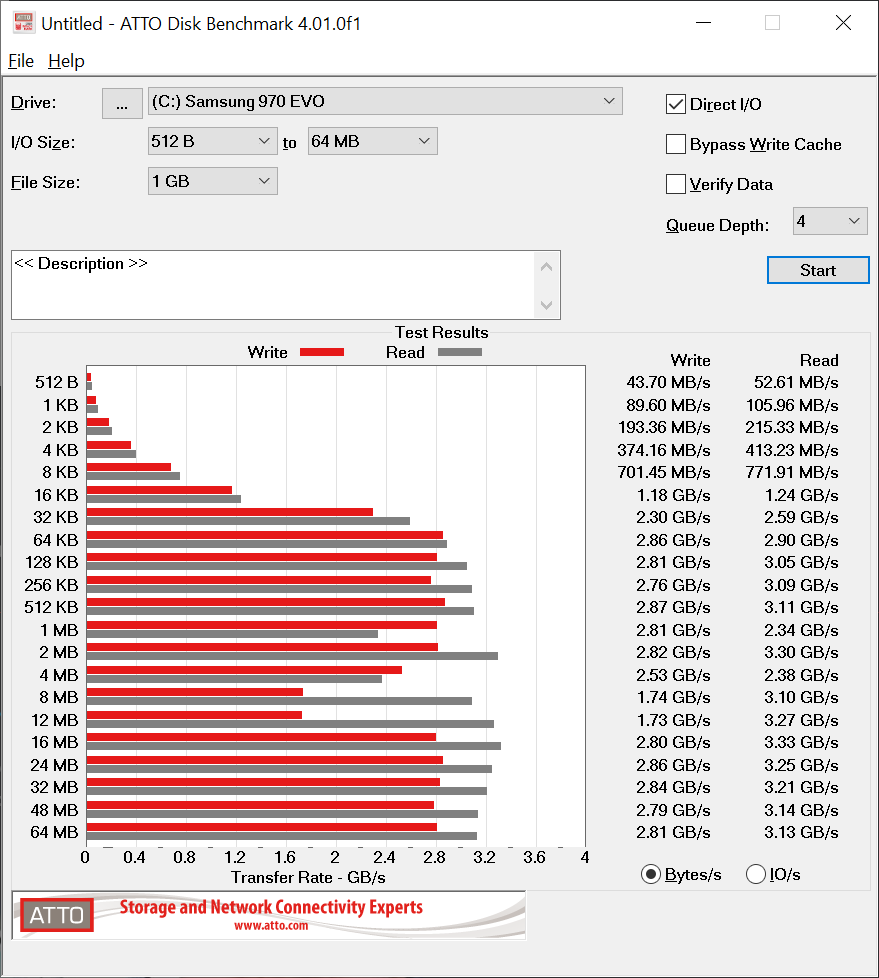Close the ATTO Disk Benchmark window
The image size is (879, 978).
point(843,23)
